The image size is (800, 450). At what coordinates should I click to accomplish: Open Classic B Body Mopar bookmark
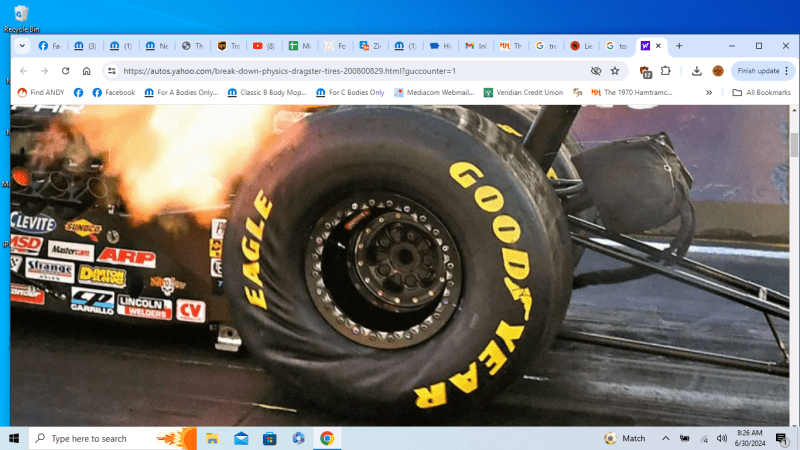point(267,92)
